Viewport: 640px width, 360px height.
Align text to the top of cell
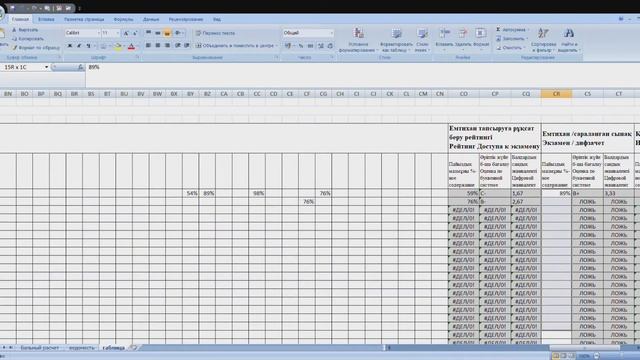(148, 33)
